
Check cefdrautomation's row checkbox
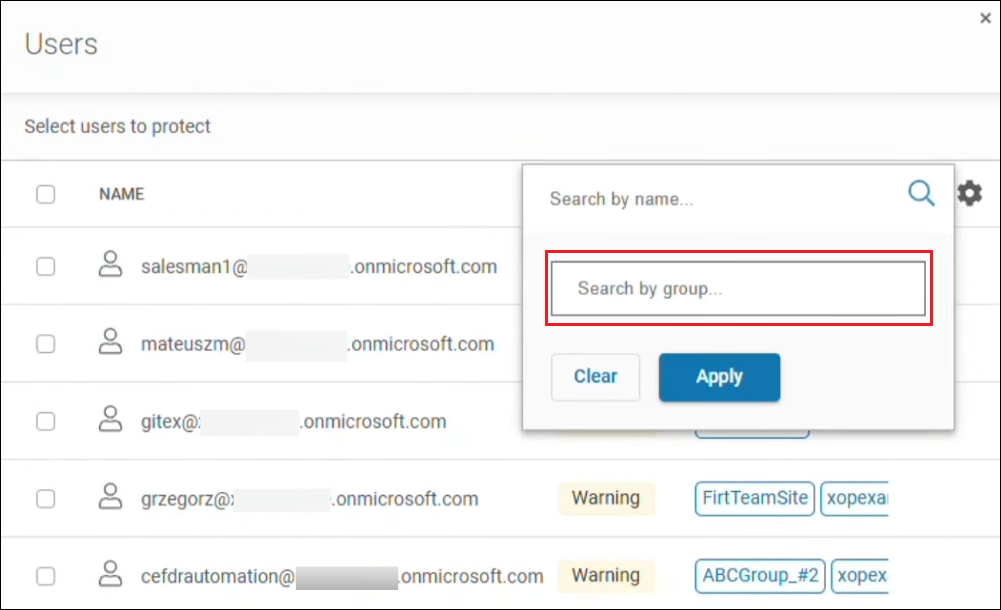tap(45, 576)
